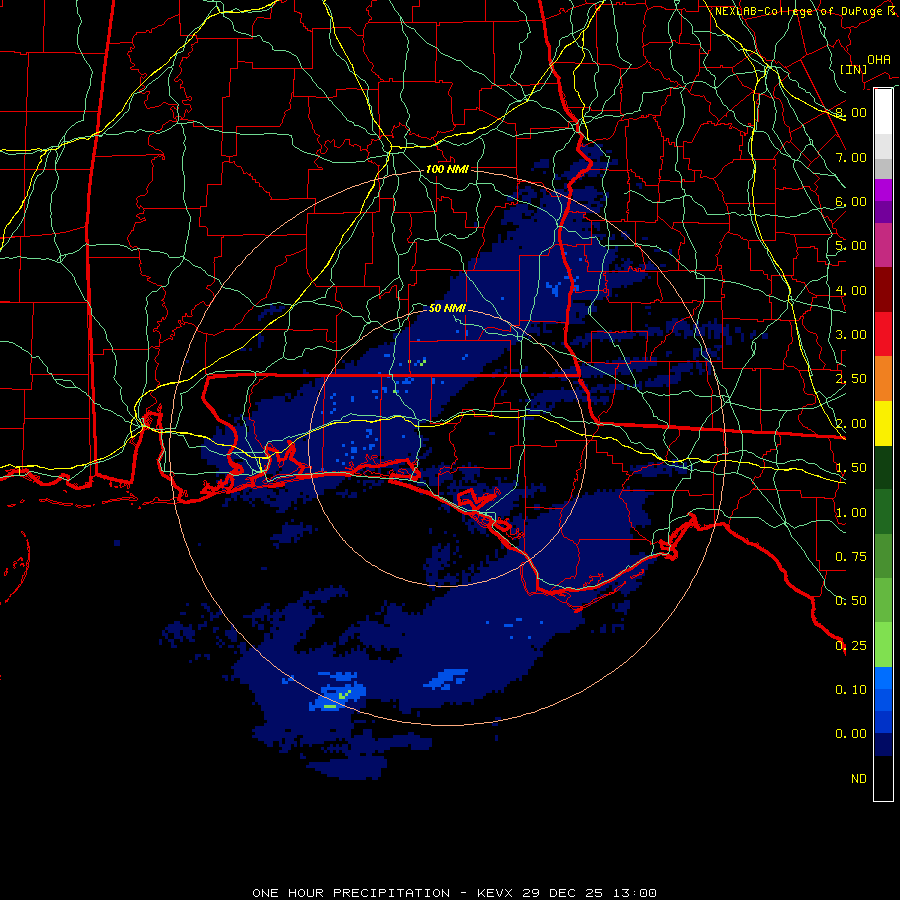The height and width of the screenshot is (900, 900).
Task: Click the 6.00 legend value
Action: click(x=851, y=201)
